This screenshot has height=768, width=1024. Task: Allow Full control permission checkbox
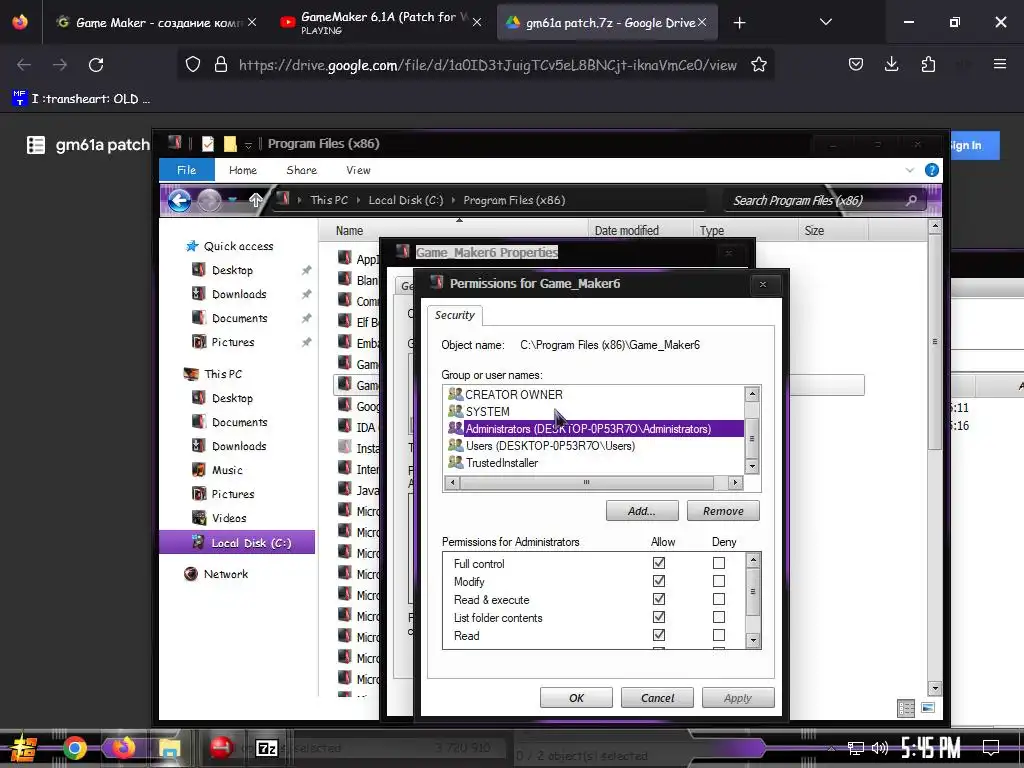(659, 563)
